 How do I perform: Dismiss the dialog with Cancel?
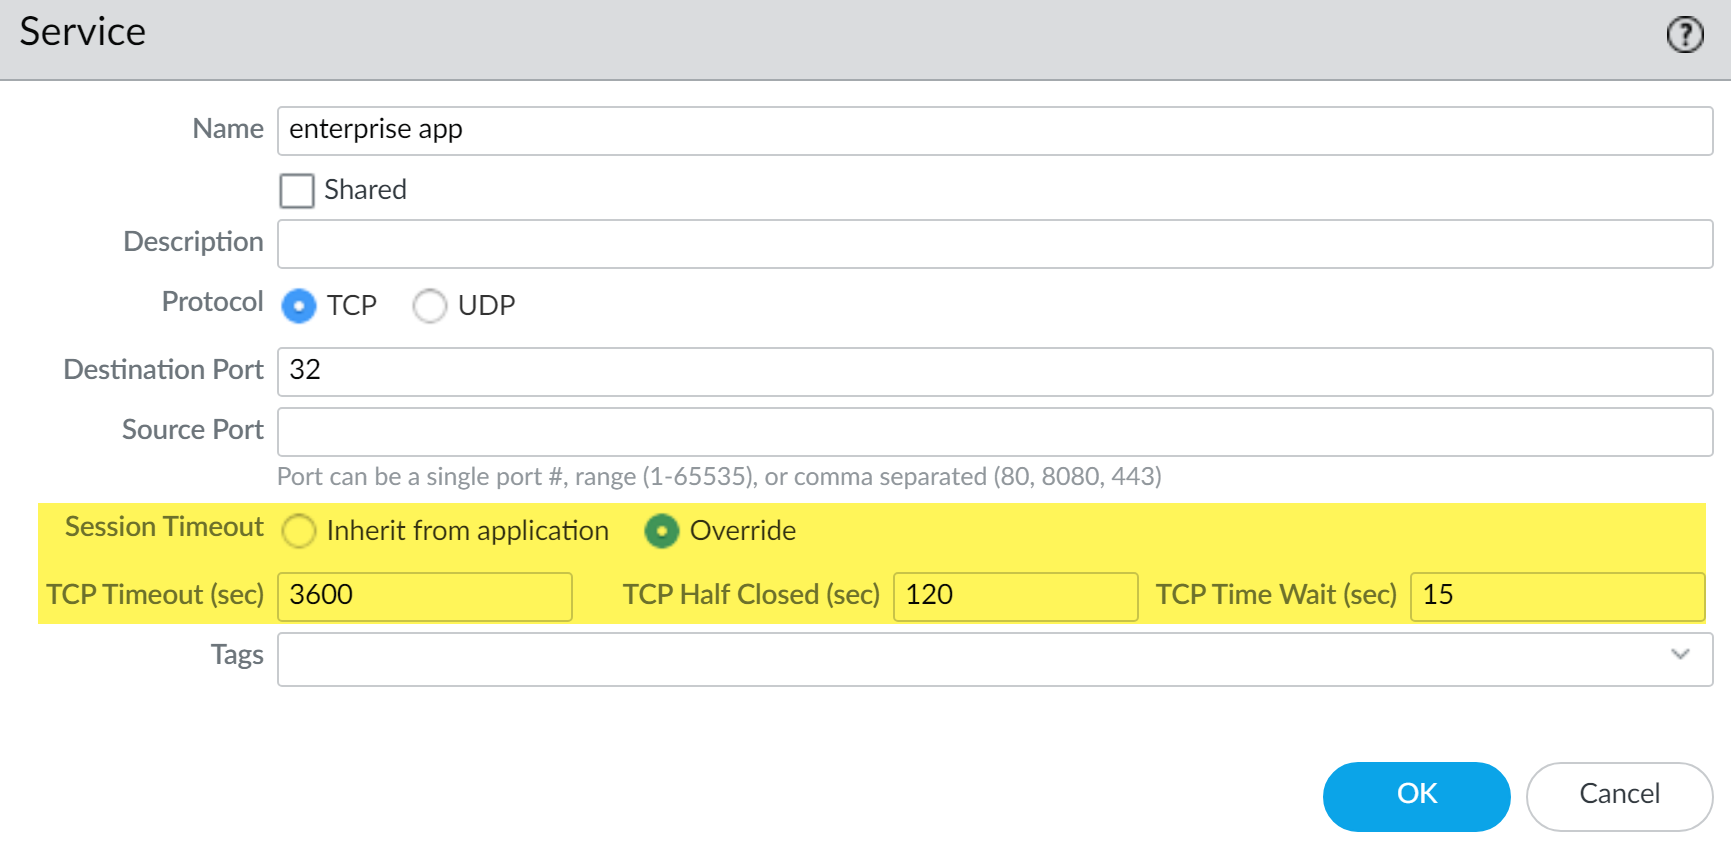pyautogui.click(x=1619, y=796)
